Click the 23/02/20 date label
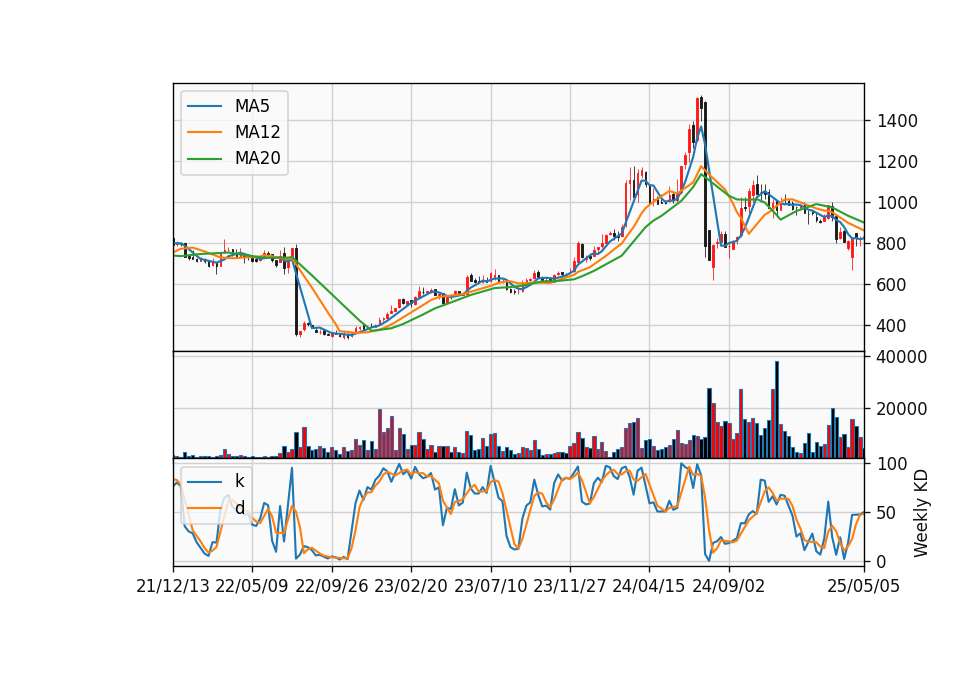 coord(411,587)
